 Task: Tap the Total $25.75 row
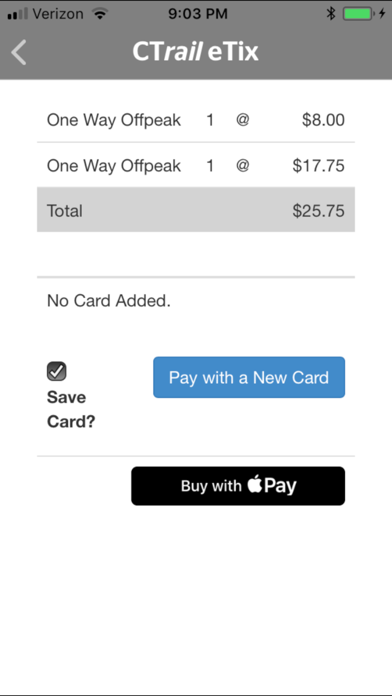point(196,210)
